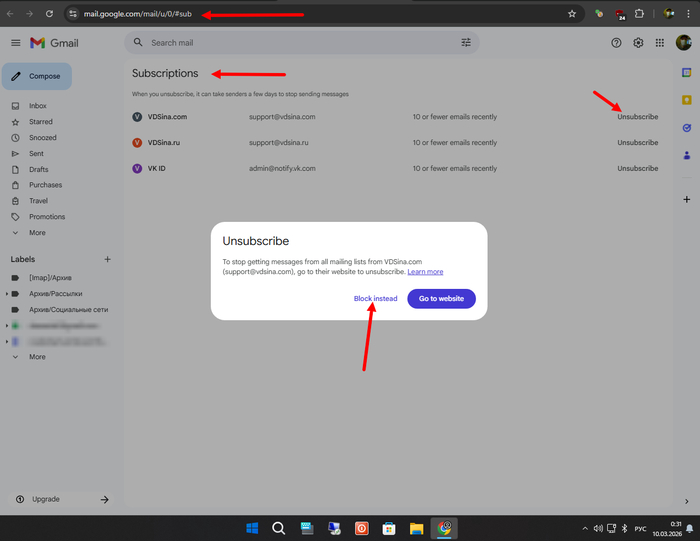Click the Go to website button
Screen dimensions: 700x541
tap(441, 299)
